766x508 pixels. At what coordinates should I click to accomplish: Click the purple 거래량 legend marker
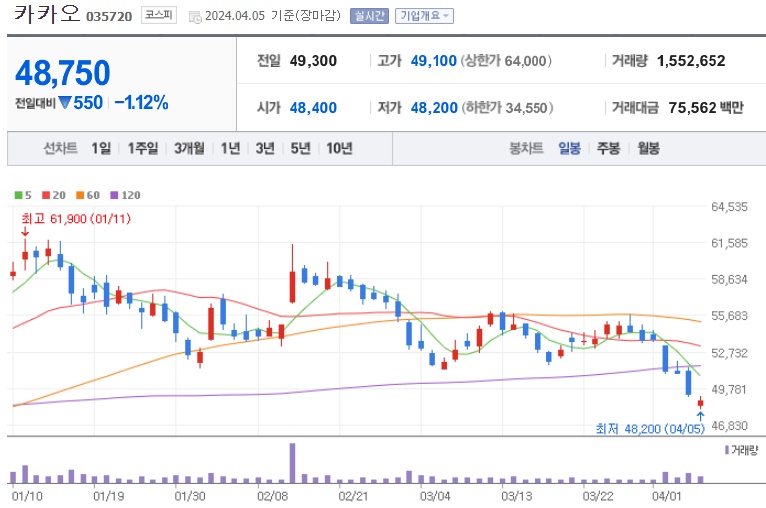(727, 450)
